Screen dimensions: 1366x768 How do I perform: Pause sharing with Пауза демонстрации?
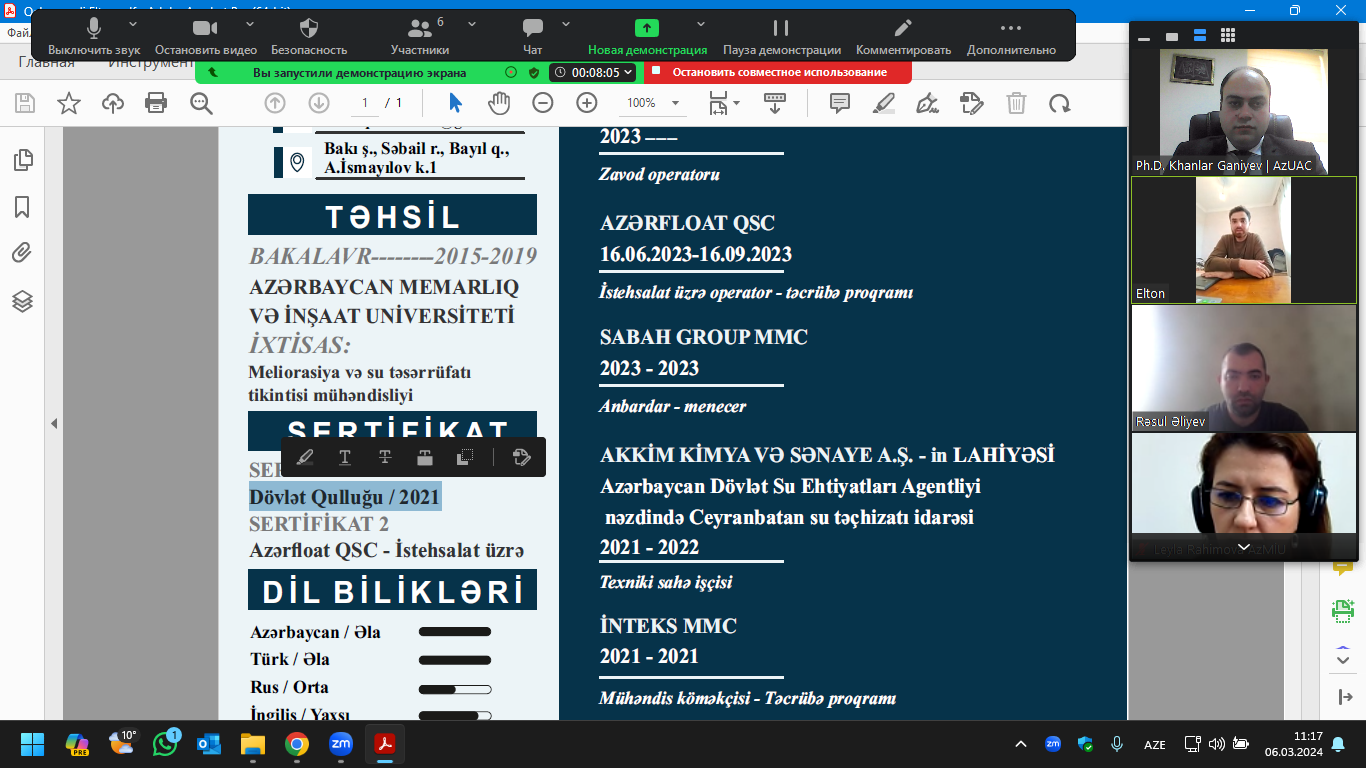click(x=781, y=37)
